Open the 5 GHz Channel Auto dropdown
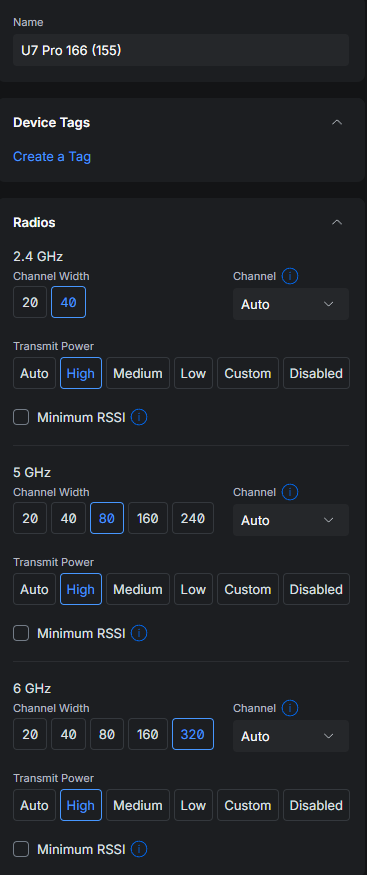The image size is (367, 875). (291, 520)
